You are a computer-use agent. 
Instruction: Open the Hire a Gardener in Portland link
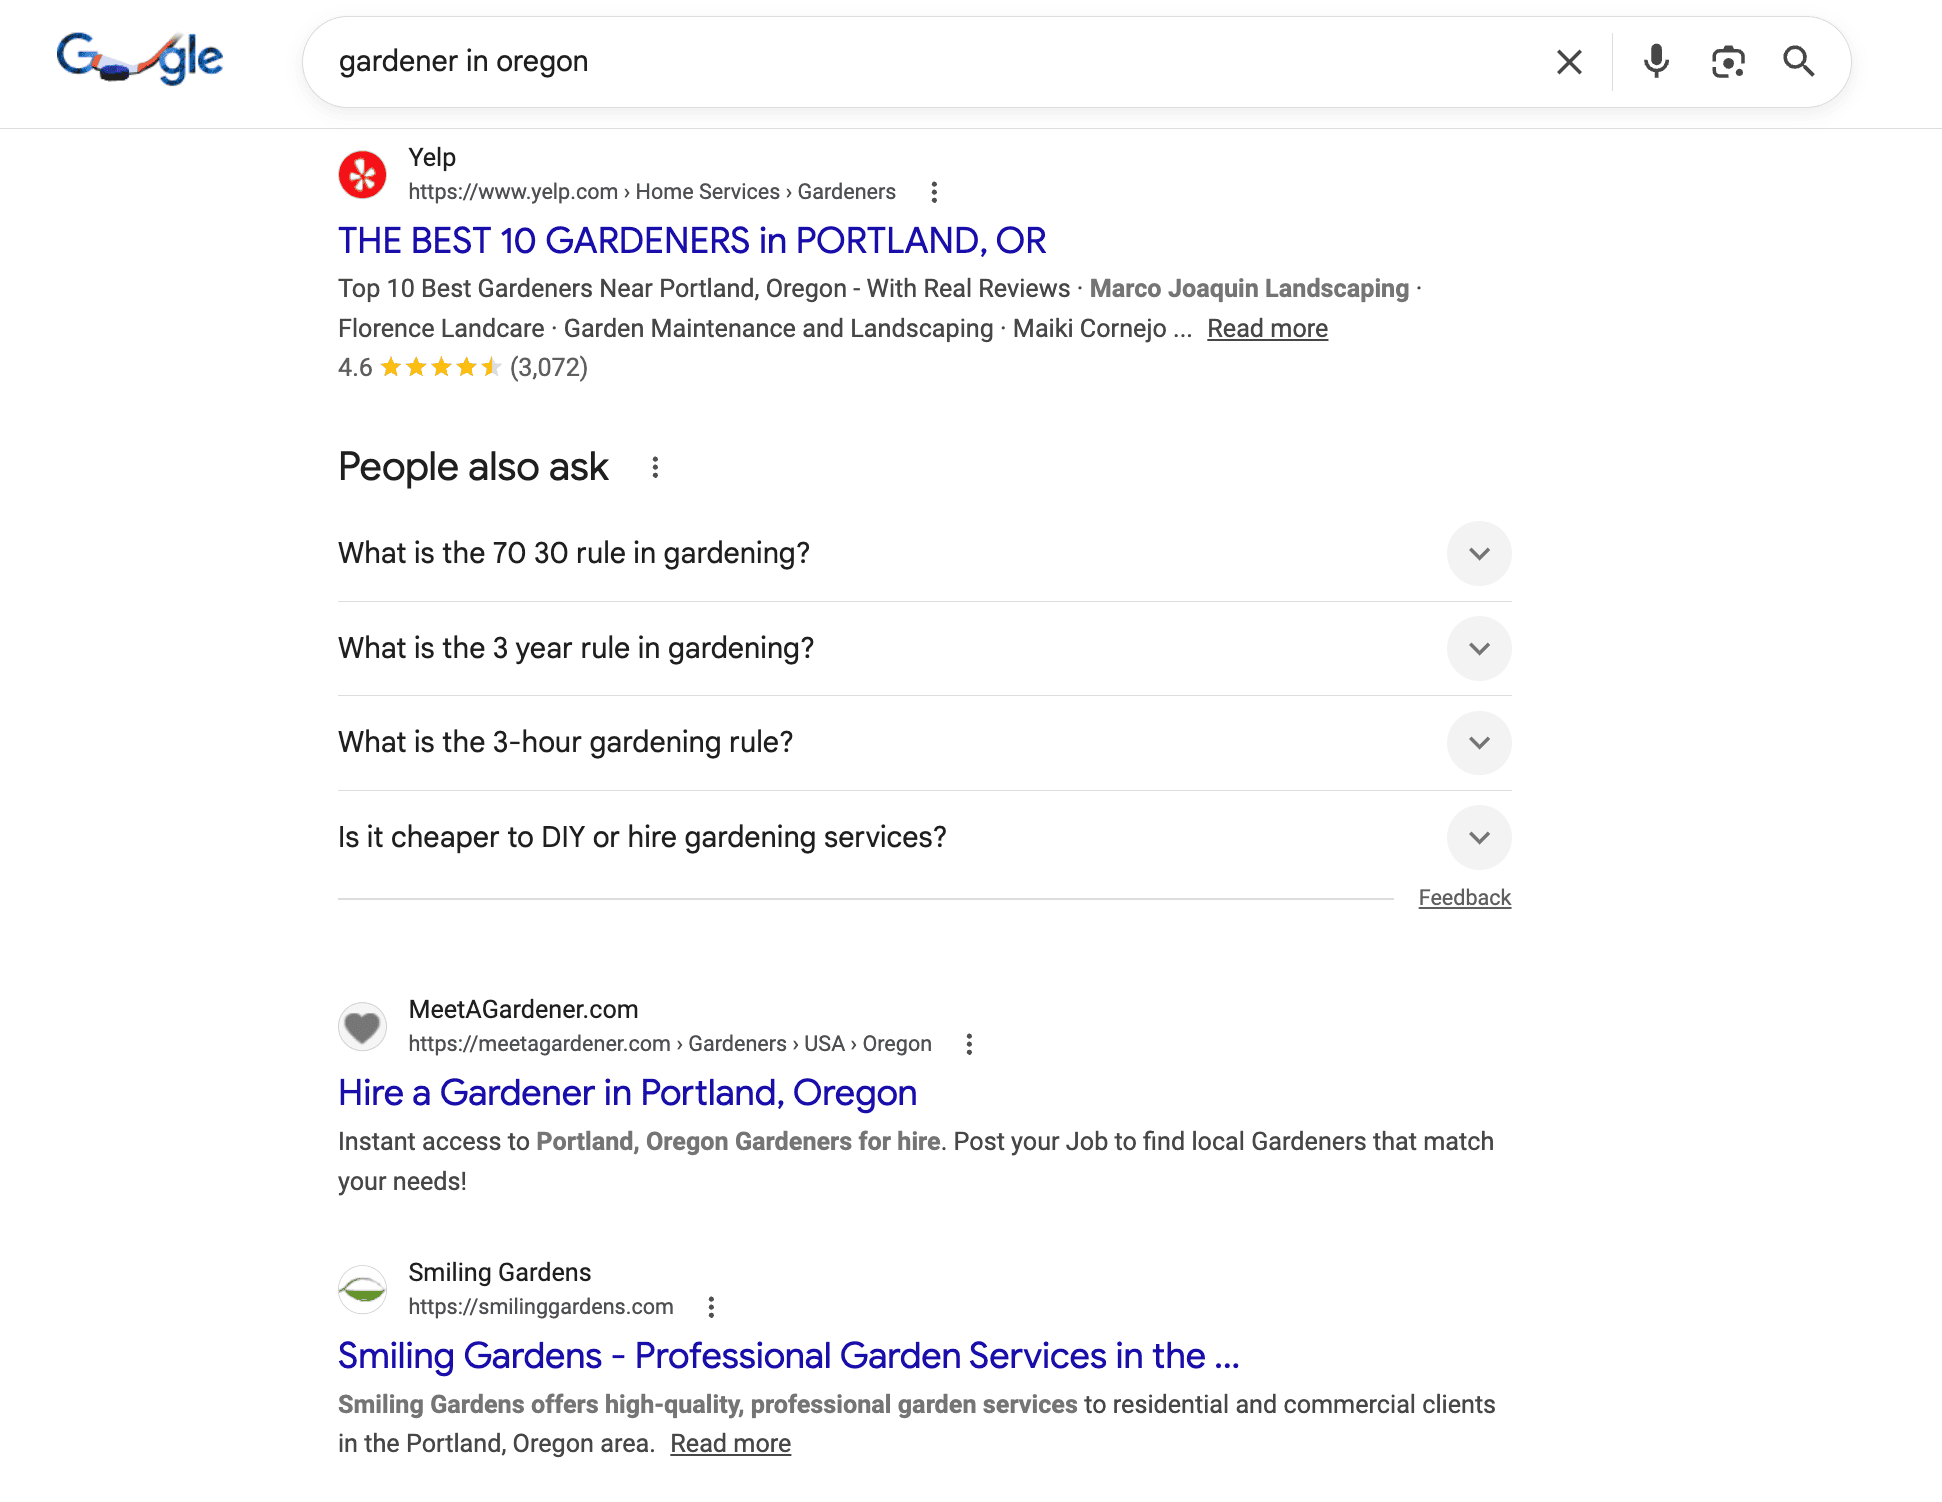point(627,1092)
